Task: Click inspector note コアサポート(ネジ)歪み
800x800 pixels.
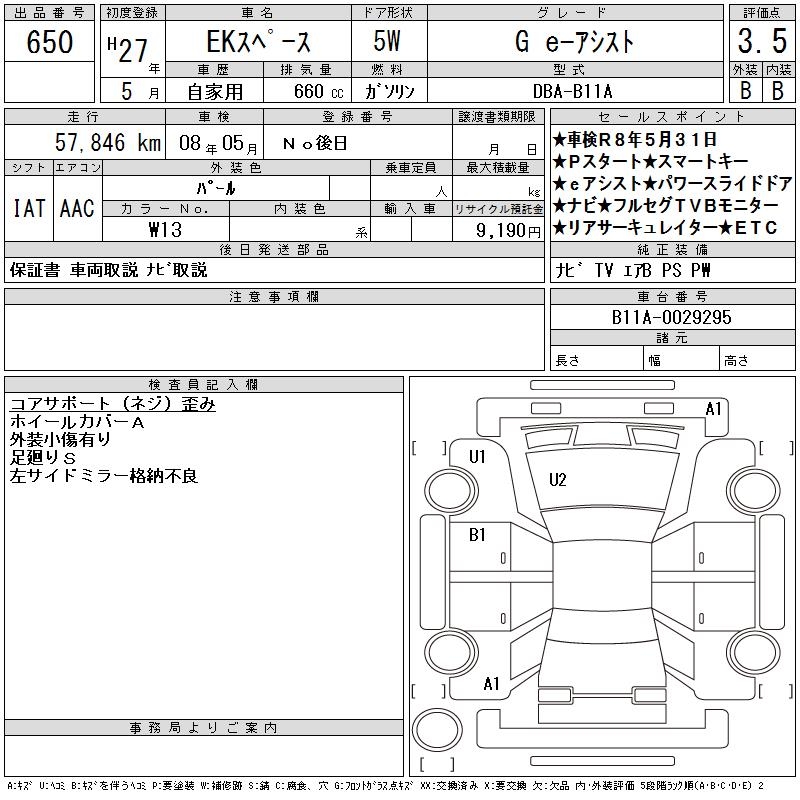Action: pyautogui.click(x=113, y=404)
